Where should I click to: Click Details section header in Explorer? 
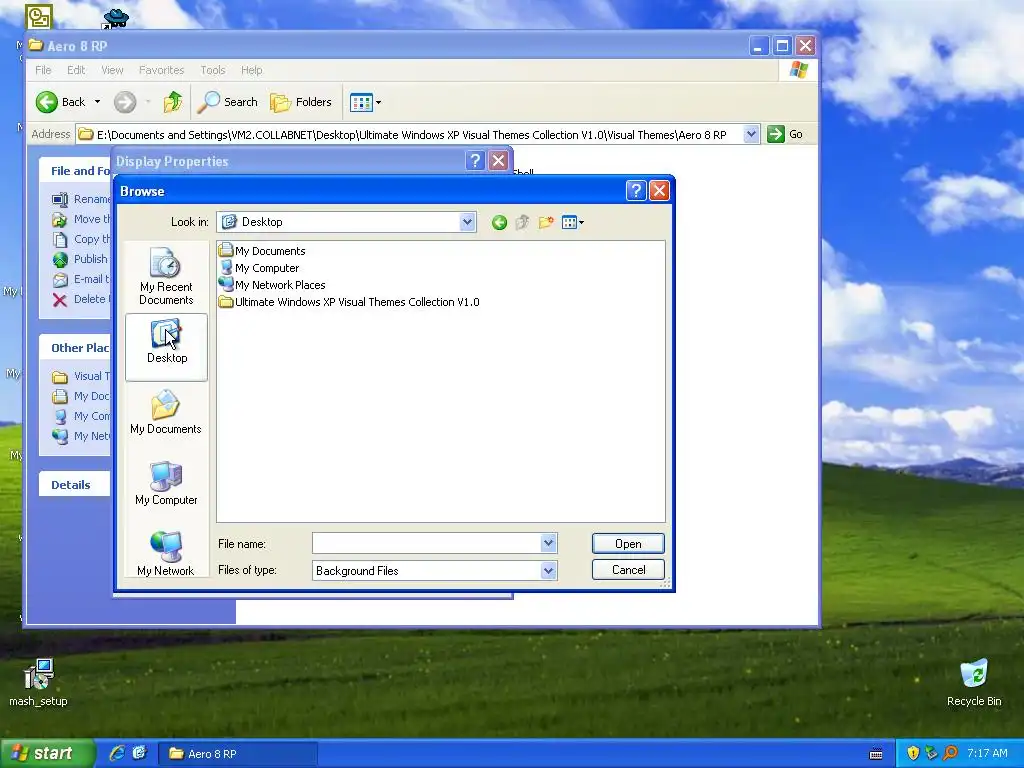point(71,485)
